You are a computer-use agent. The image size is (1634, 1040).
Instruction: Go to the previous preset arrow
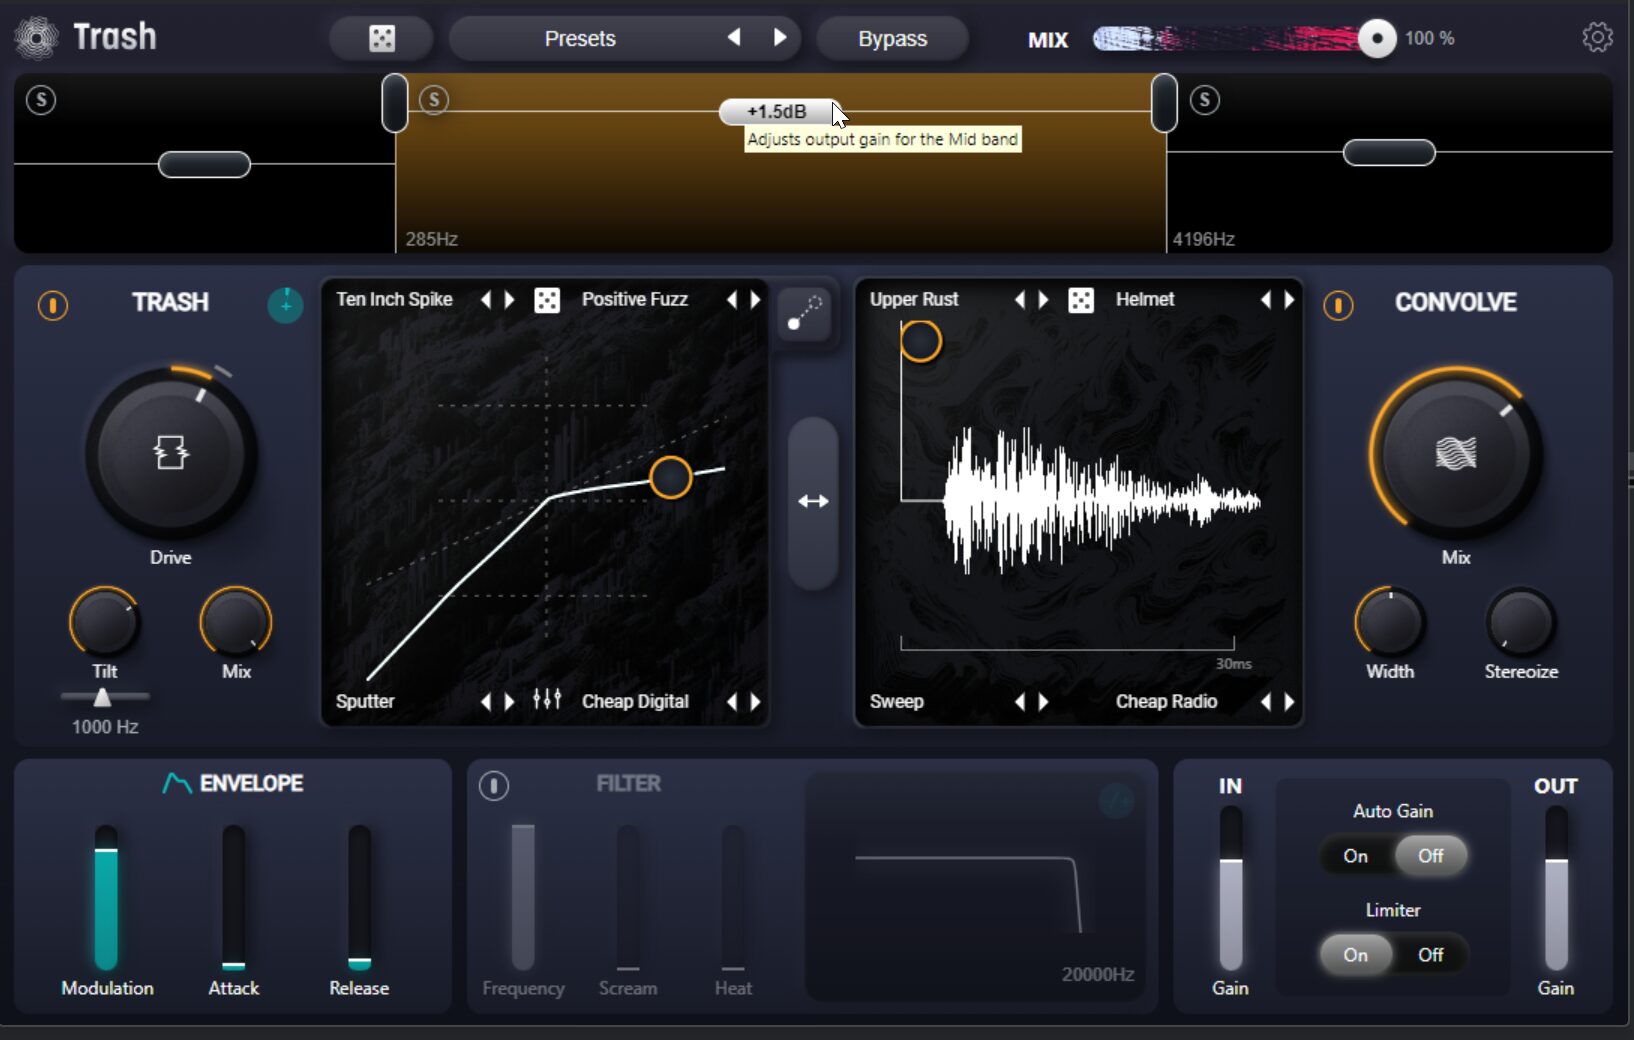click(x=734, y=38)
